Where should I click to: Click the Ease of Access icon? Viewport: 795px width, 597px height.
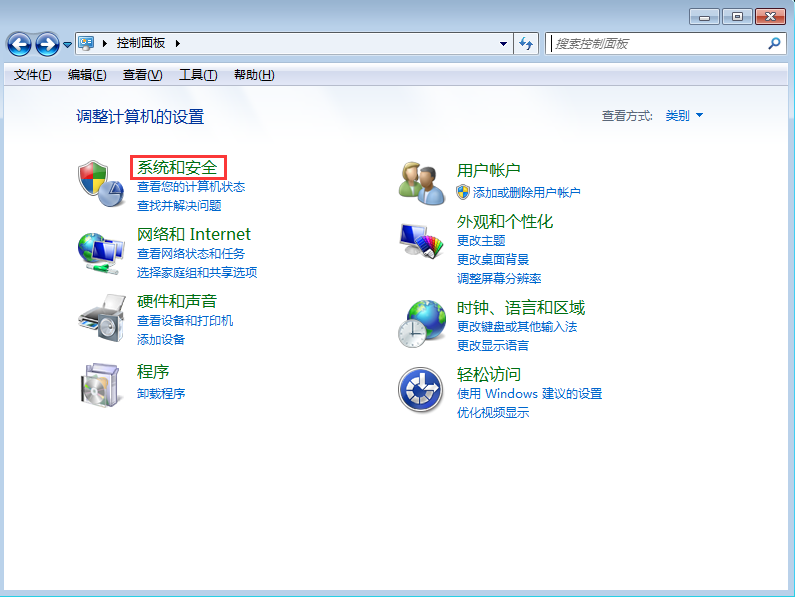coord(421,389)
